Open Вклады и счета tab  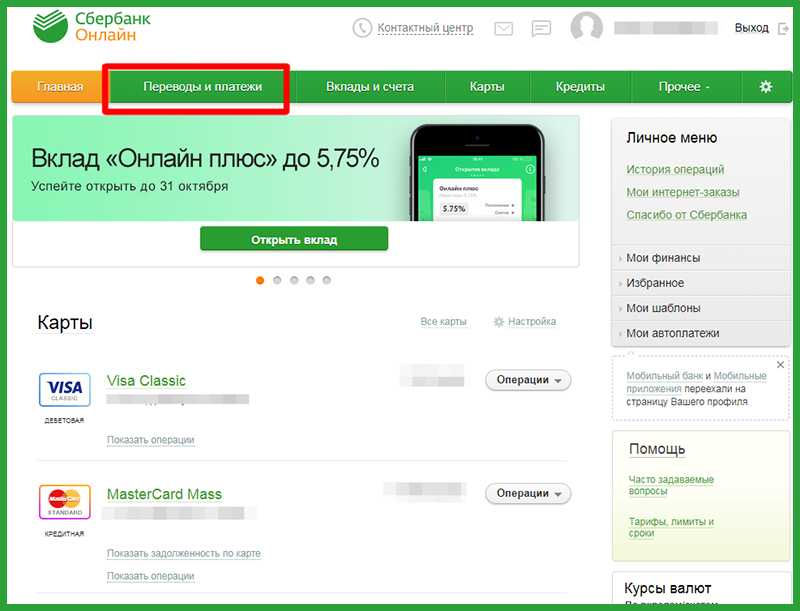click(x=370, y=87)
